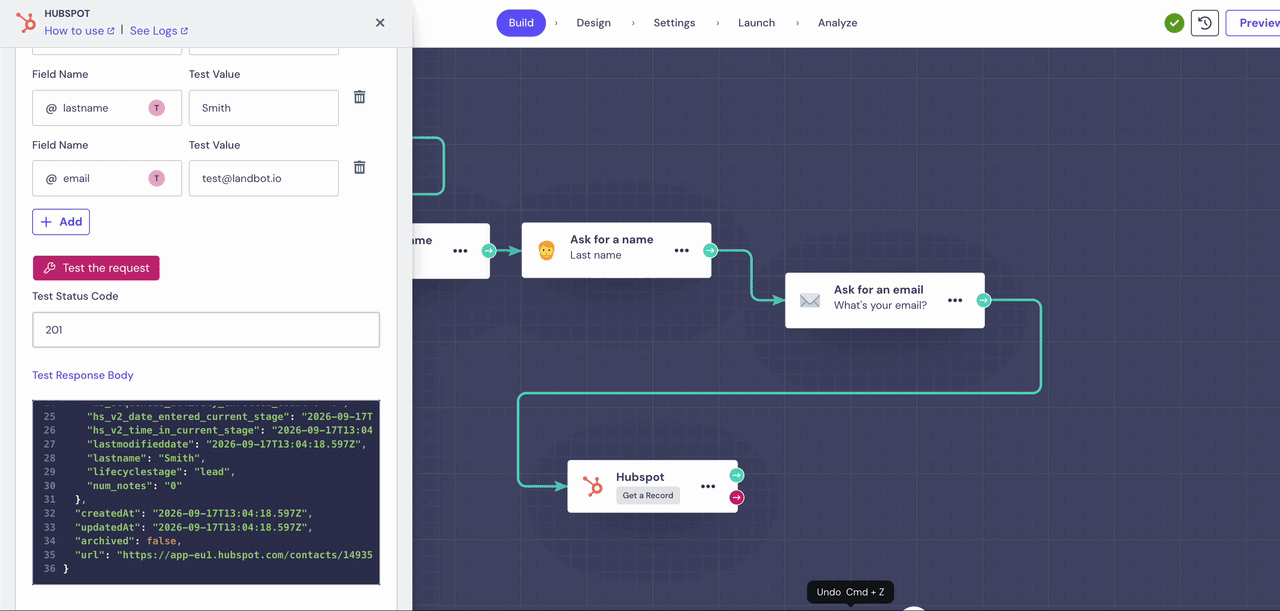
Task: Open version history clock icon
Action: (1205, 23)
